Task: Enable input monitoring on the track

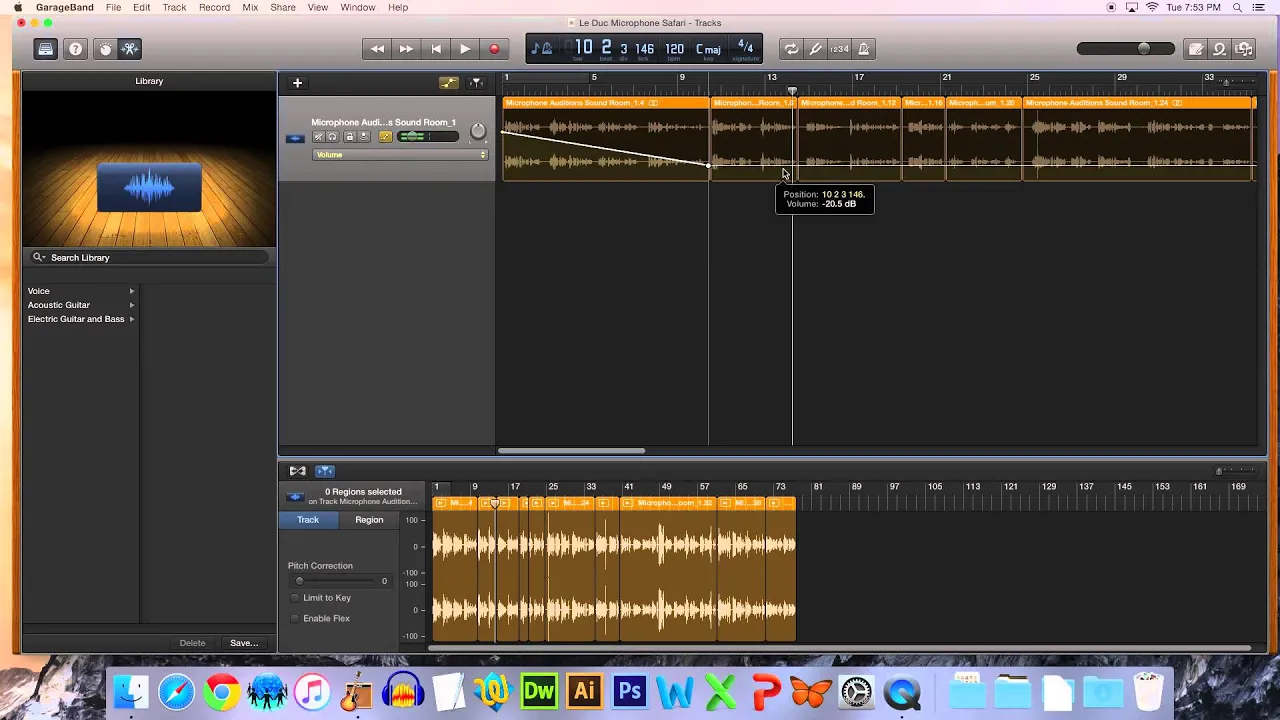Action: coord(364,137)
